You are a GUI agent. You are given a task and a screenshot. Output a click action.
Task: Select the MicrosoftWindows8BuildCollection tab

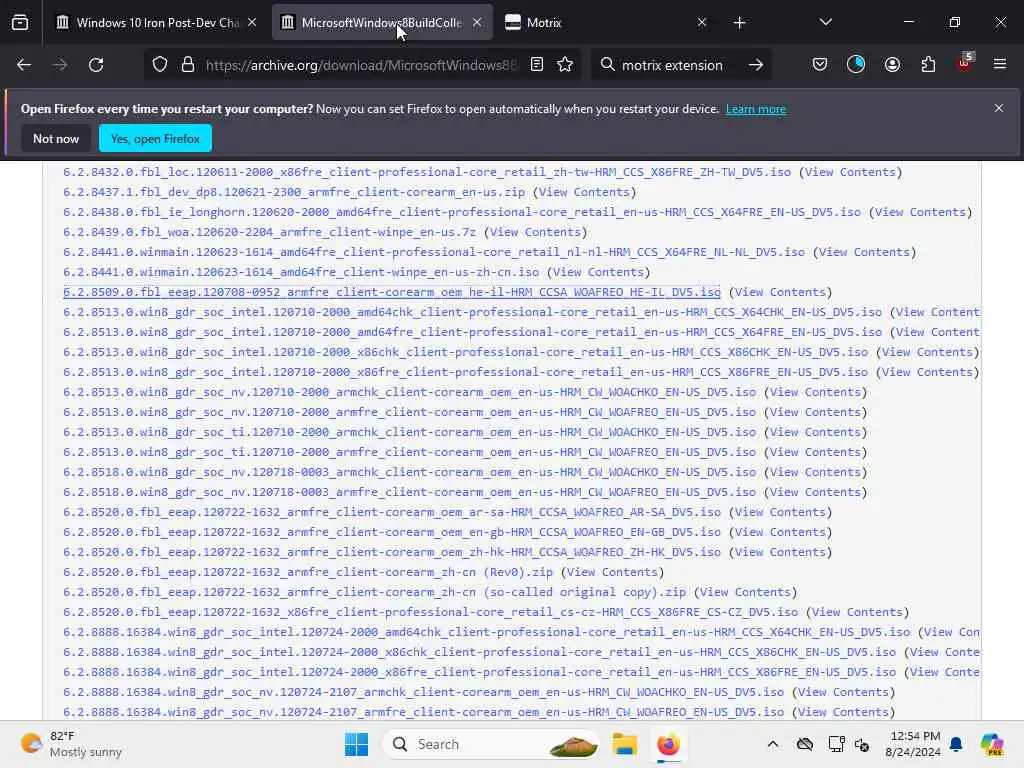point(381,23)
